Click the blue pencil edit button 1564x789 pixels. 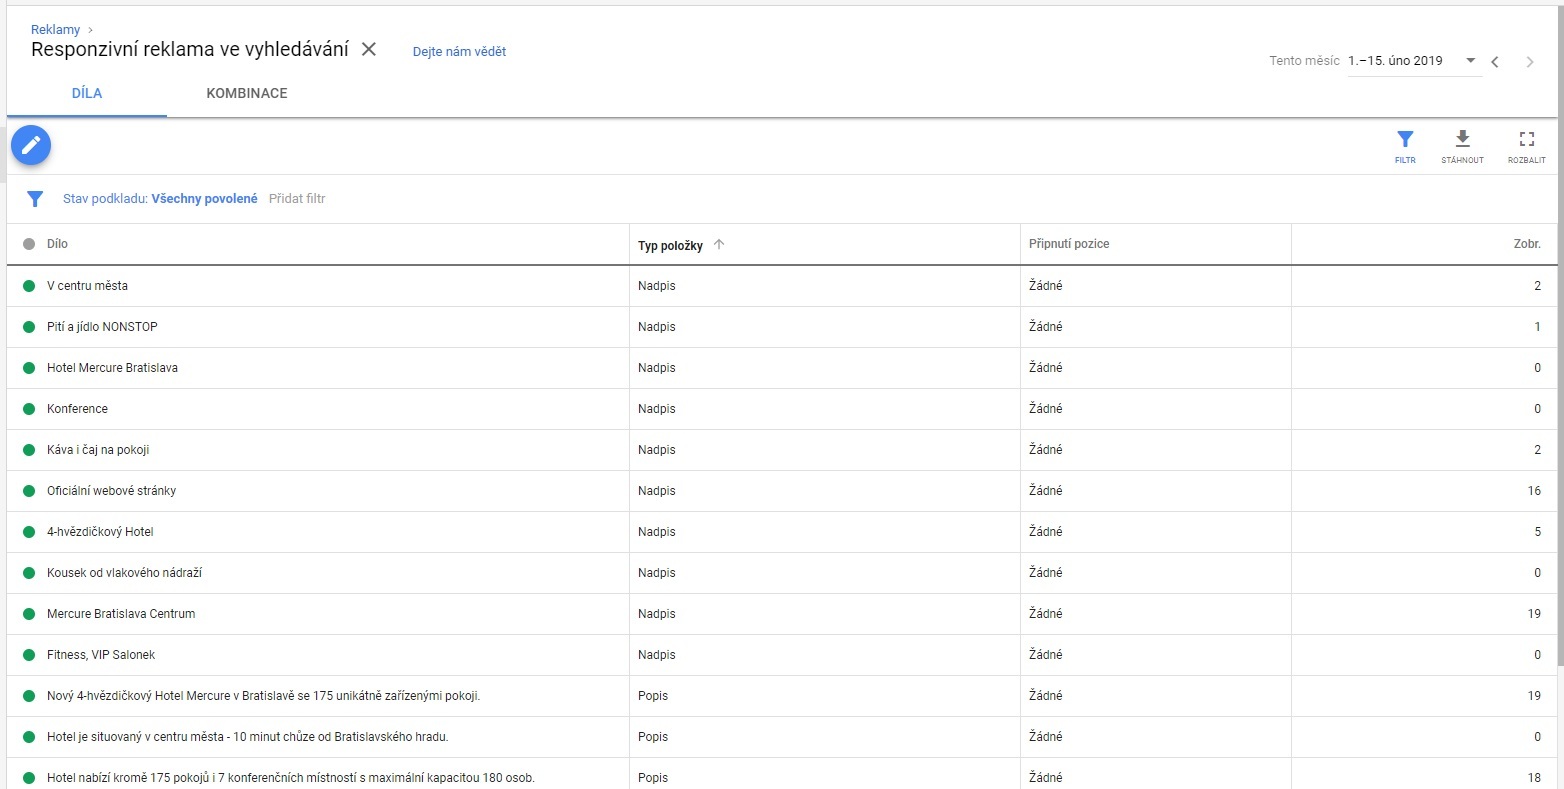point(31,146)
